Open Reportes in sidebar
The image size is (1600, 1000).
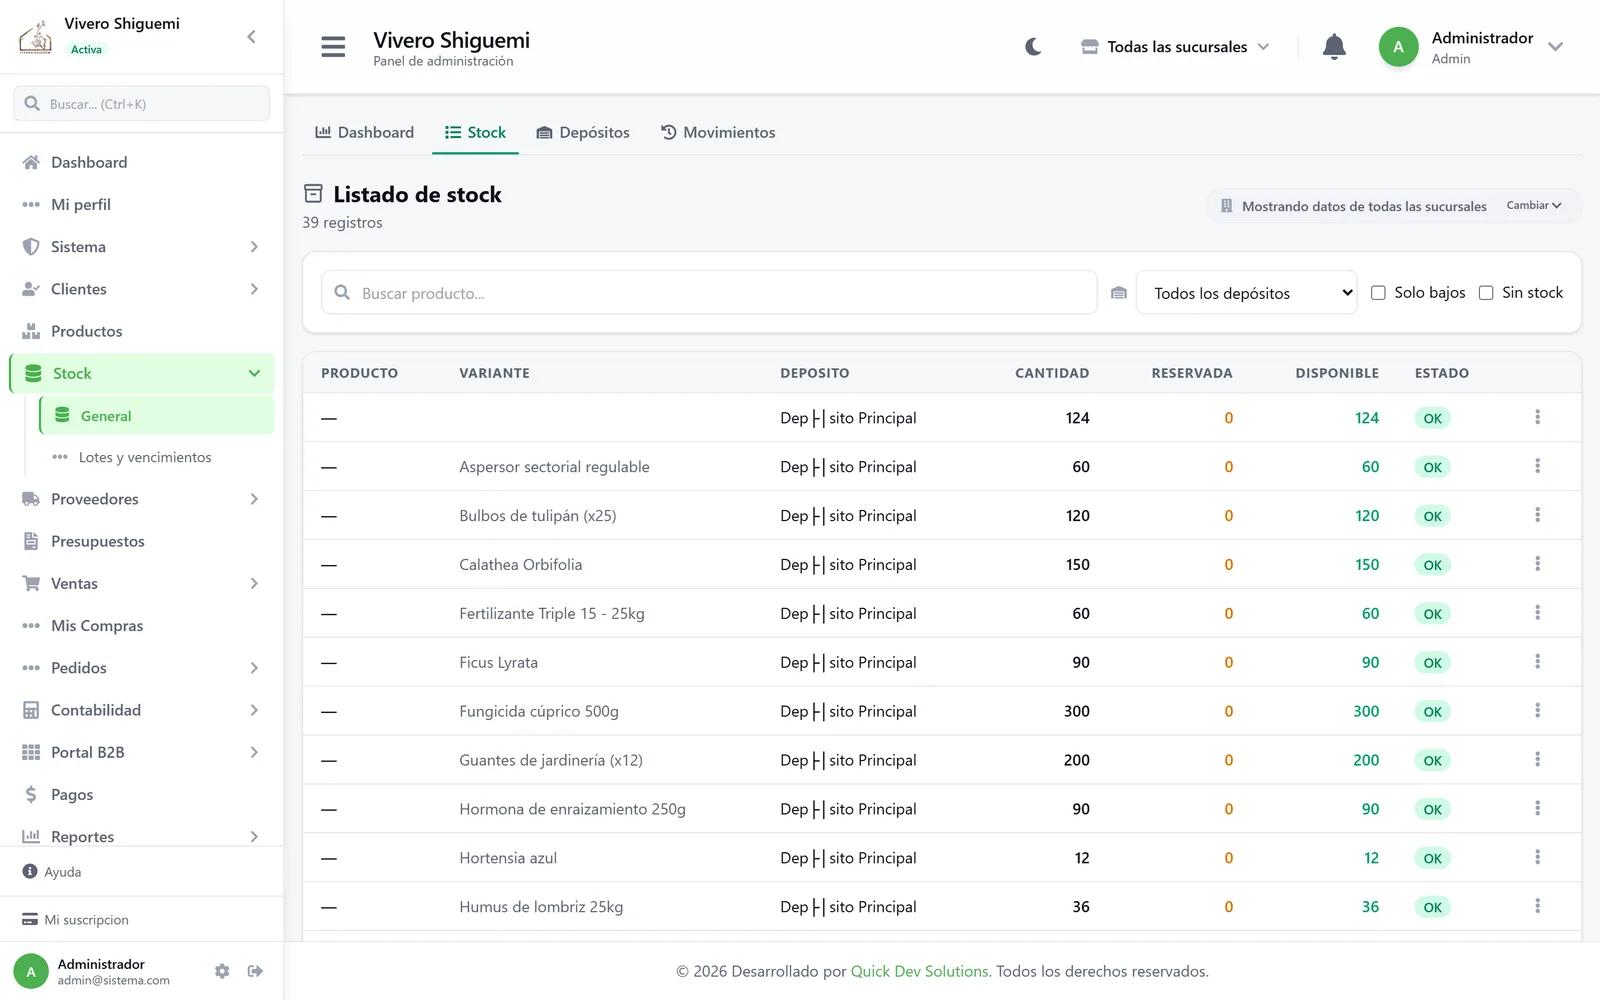click(142, 836)
